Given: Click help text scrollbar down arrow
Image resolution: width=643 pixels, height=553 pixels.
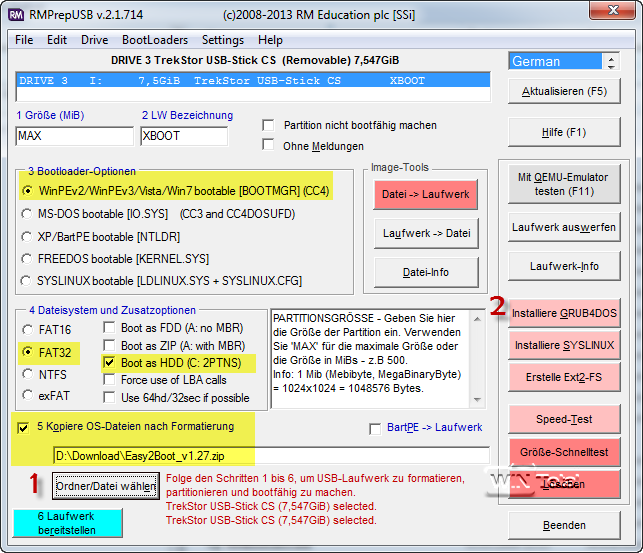Looking at the screenshot, I should 477,400.
